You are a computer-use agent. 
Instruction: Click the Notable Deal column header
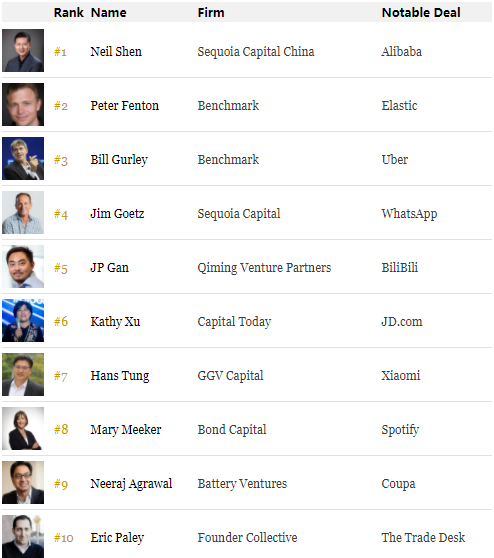point(421,12)
